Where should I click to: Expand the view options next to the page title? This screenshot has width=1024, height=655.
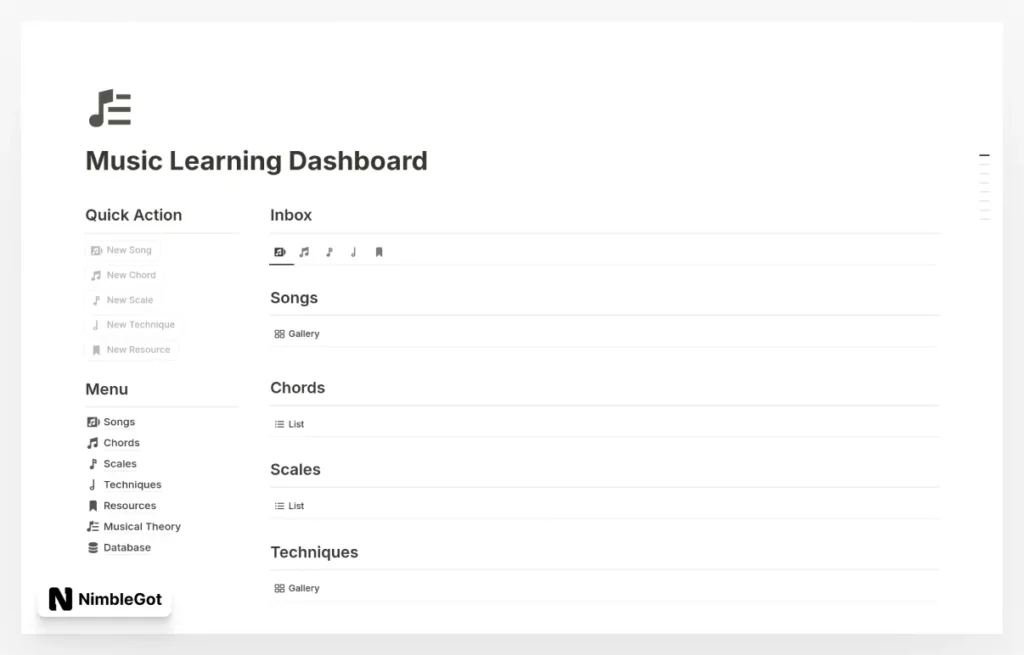coord(984,155)
